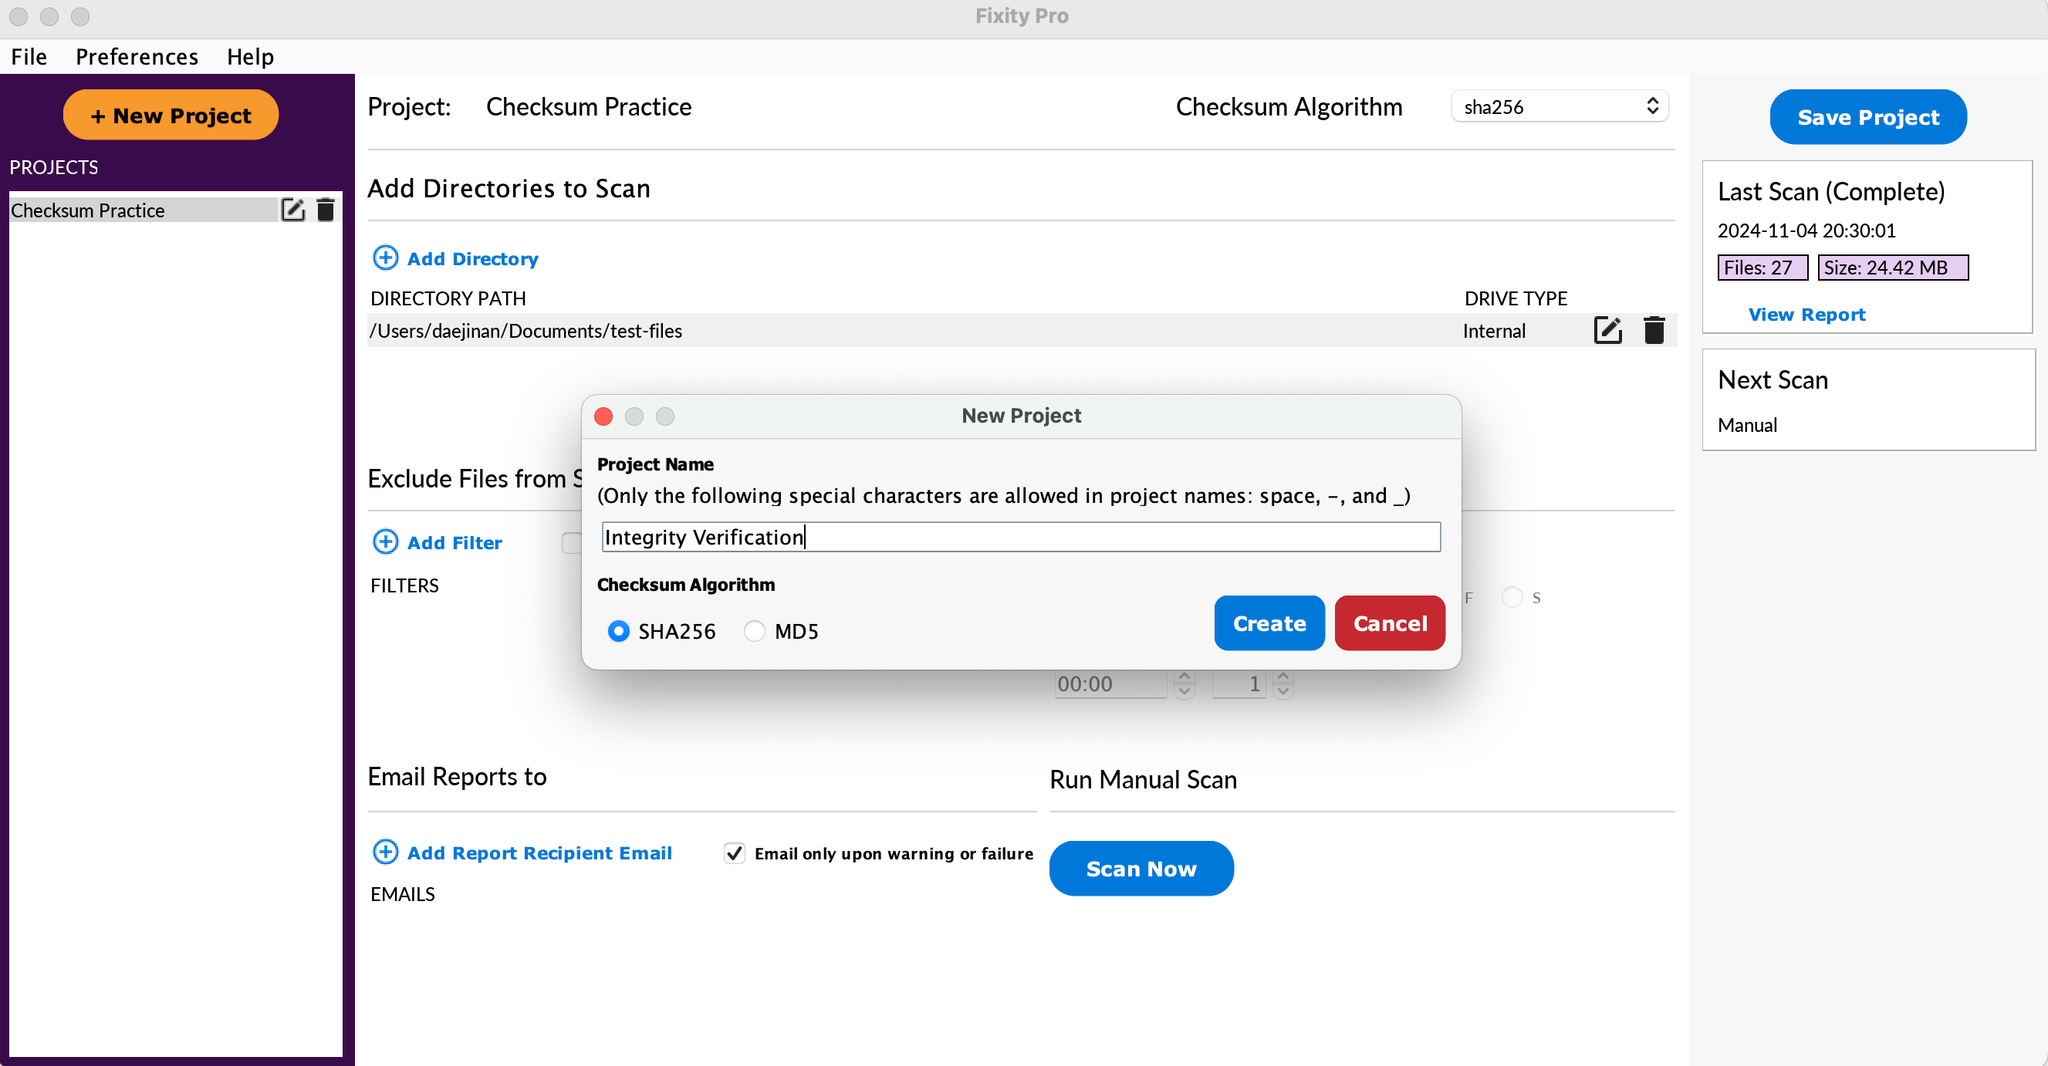Select the MD5 checksum algorithm radio
The width and height of the screenshot is (2048, 1066).
755,631
